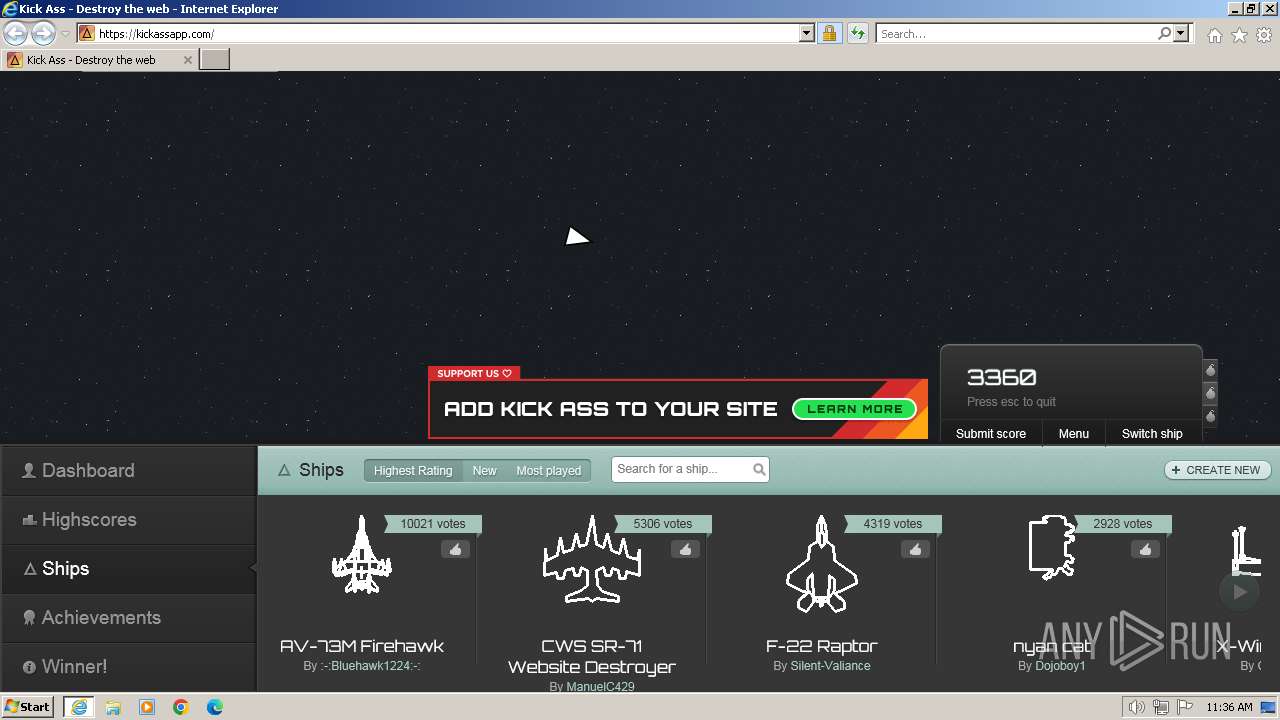Open media player taskbar icon
Image resolution: width=1280 pixels, height=720 pixels.
pos(147,707)
